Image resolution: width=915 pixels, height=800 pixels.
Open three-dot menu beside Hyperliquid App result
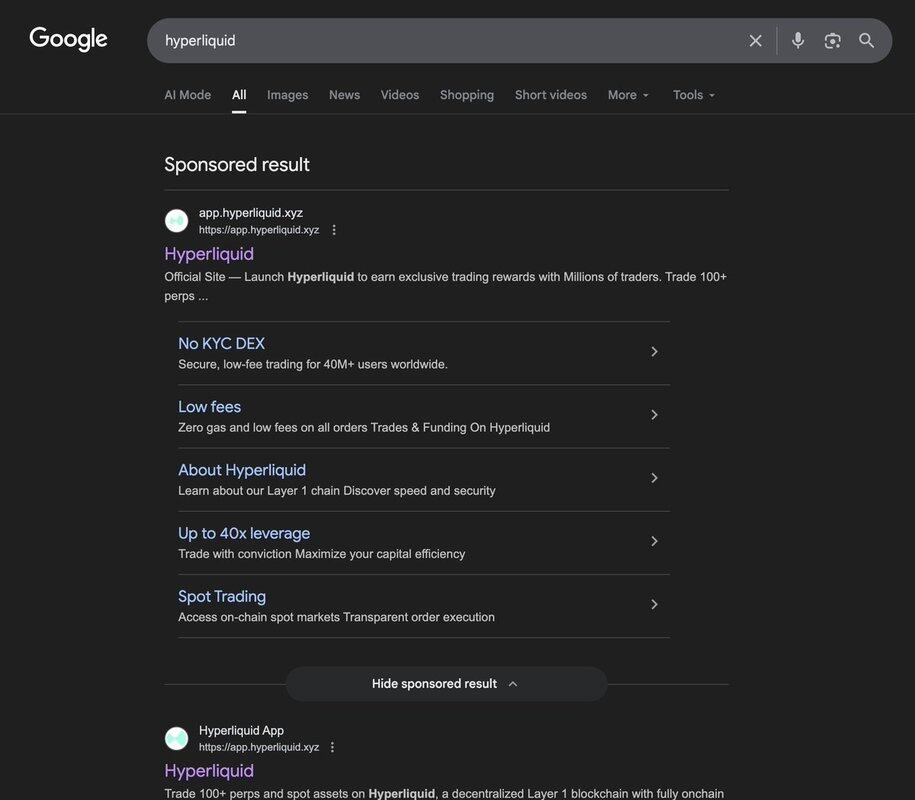pos(333,747)
